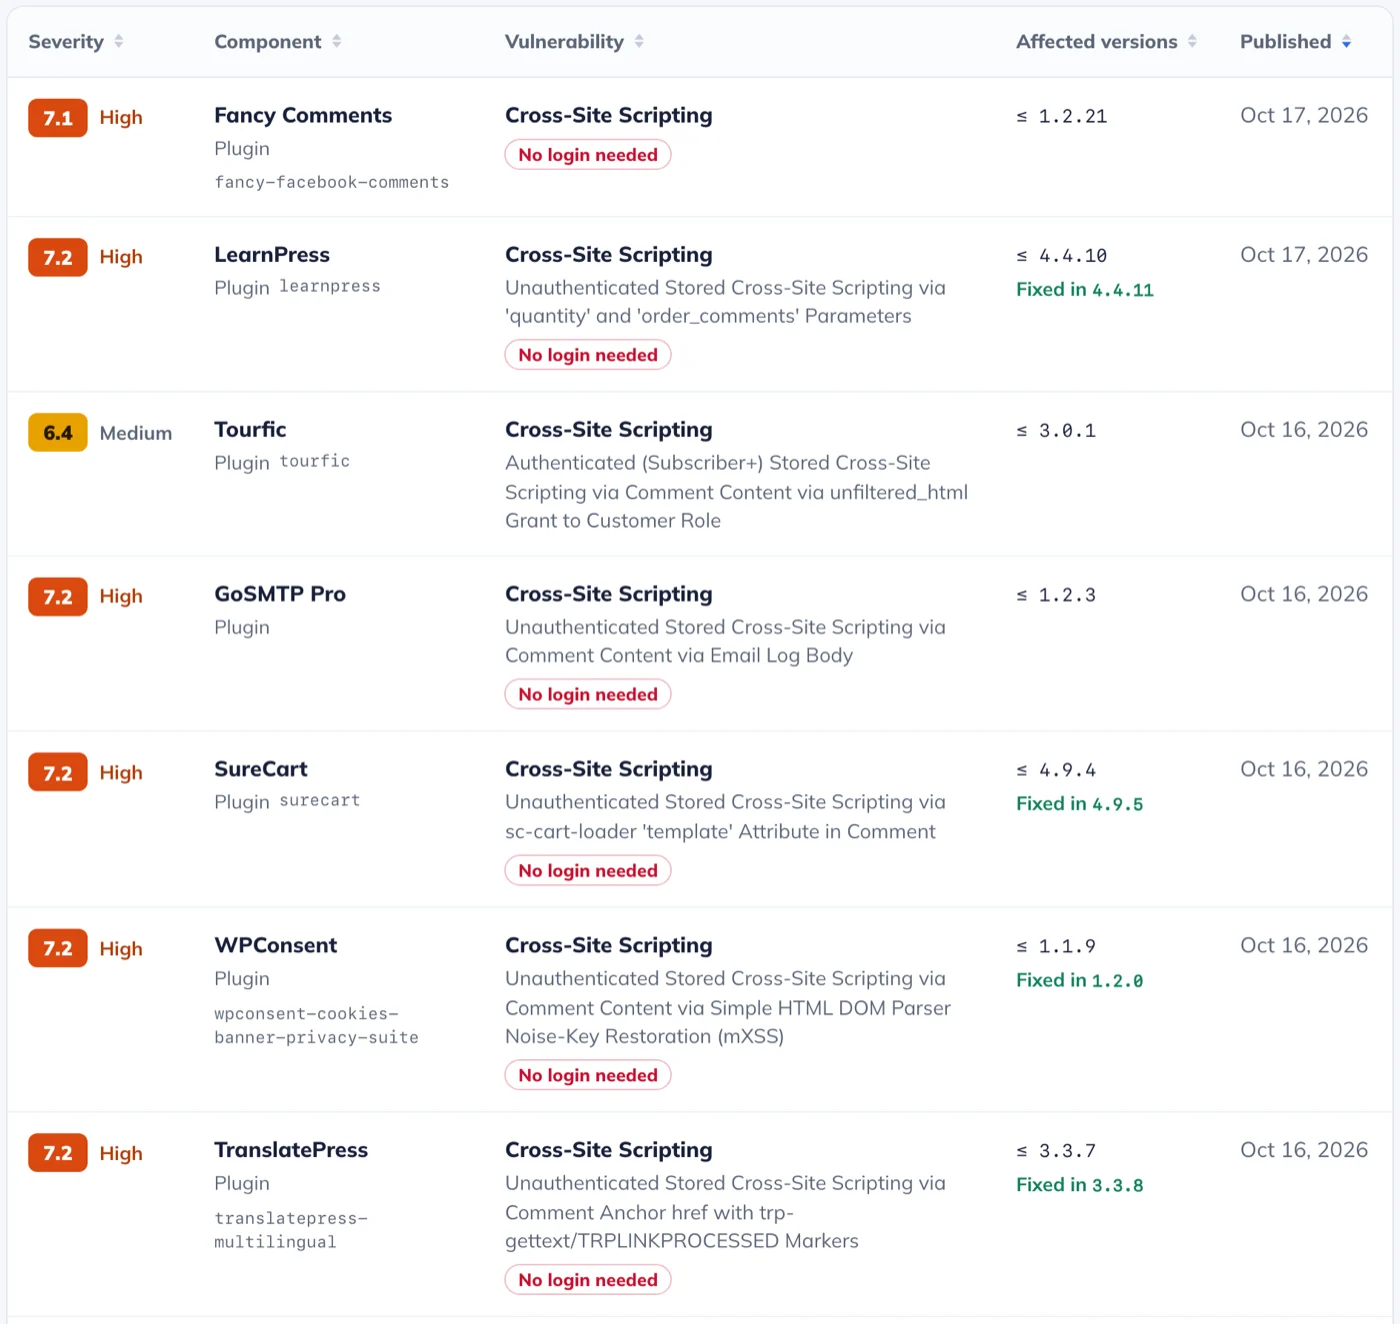The image size is (1400, 1324).
Task: Click the learnpress plugin slug
Action: 330,286
